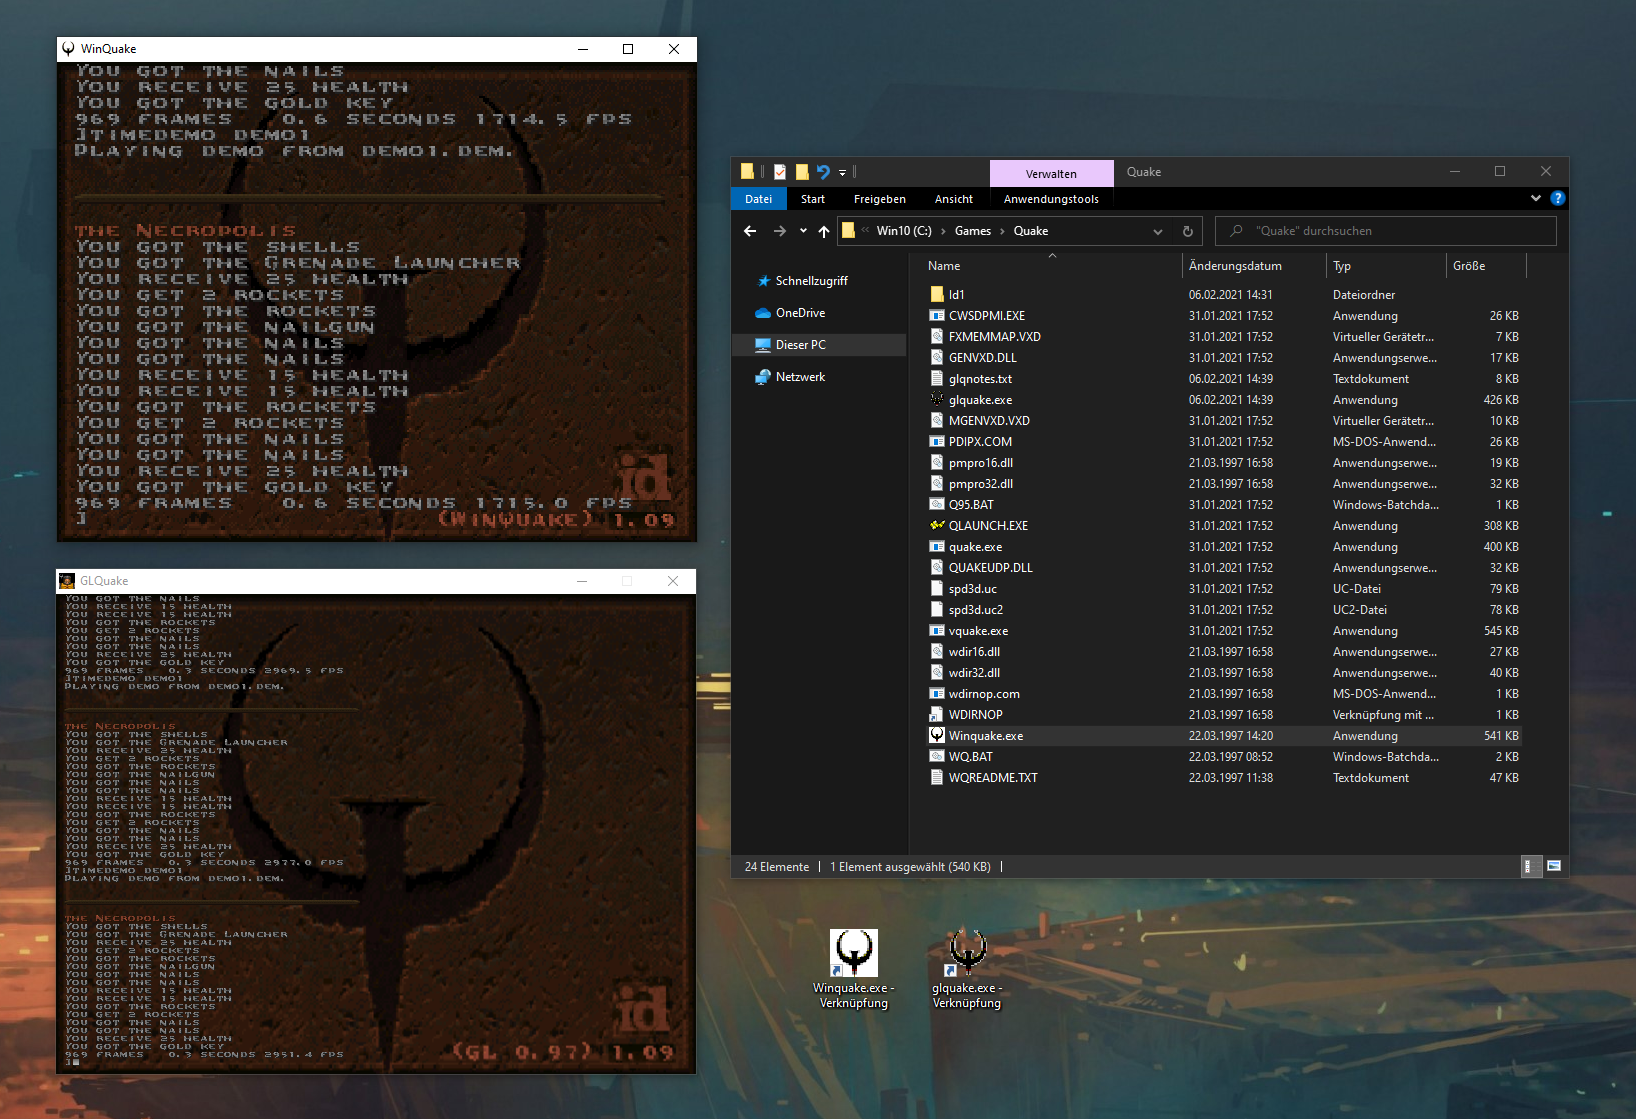This screenshot has height=1119, width=1636.
Task: Select the glquake.exe icon in the file list
Action: point(937,400)
